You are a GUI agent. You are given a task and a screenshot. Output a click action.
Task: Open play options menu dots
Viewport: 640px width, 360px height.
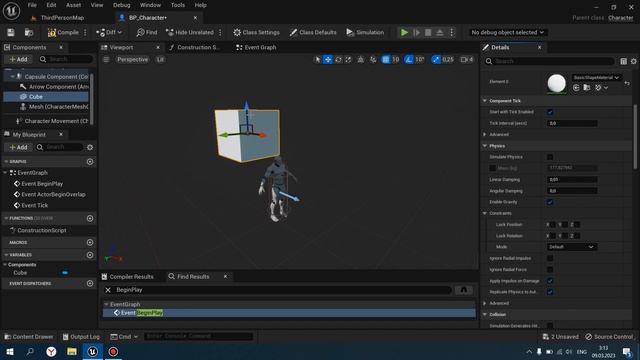(451, 32)
